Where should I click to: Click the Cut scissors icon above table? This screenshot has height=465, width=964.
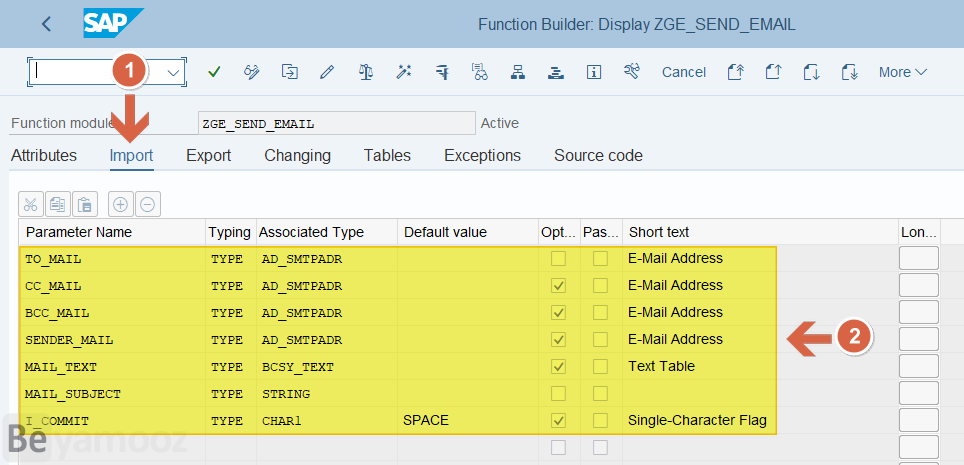[31, 204]
